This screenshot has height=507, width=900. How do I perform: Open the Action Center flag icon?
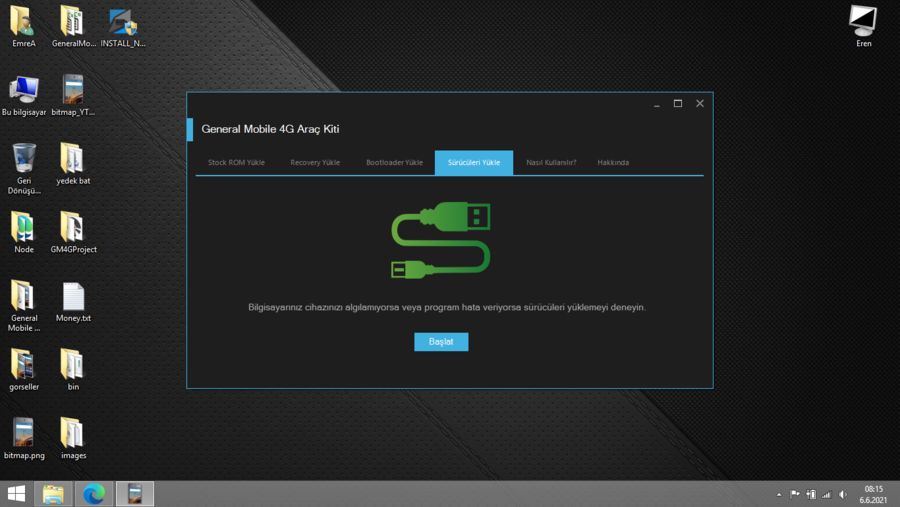pos(794,494)
